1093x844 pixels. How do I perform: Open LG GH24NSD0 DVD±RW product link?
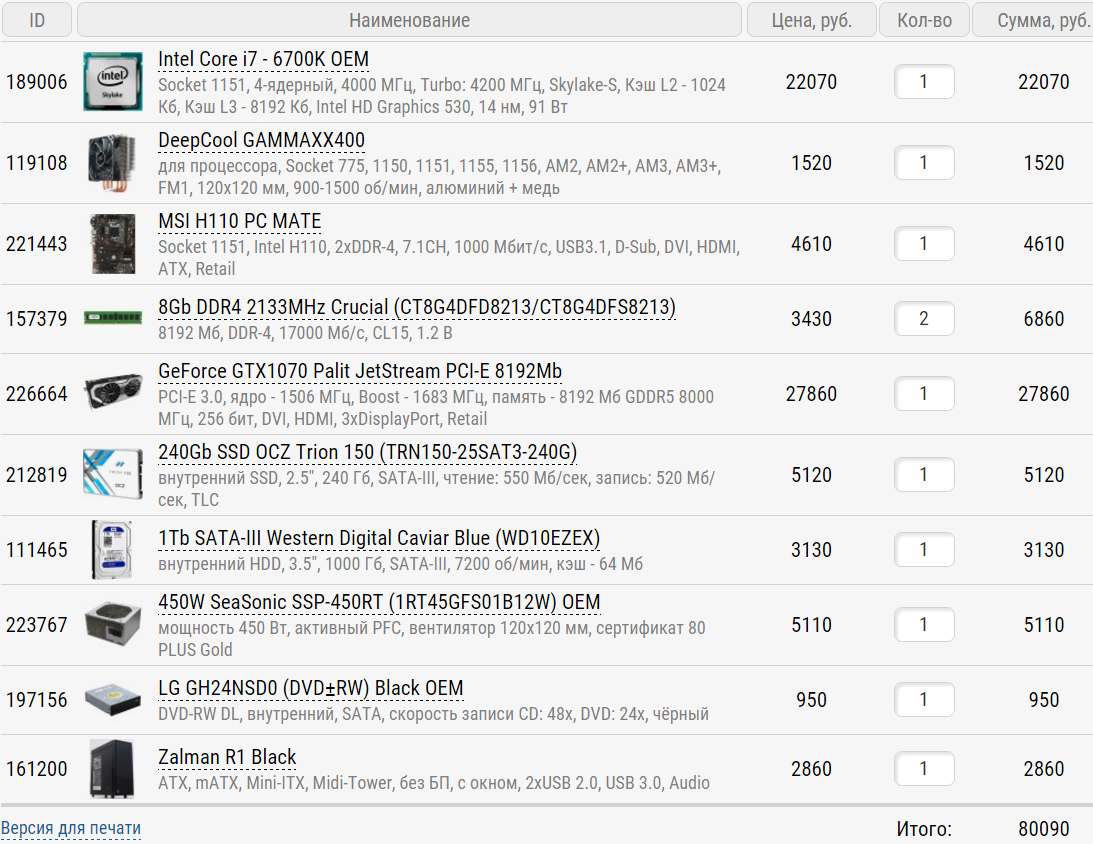click(x=311, y=688)
